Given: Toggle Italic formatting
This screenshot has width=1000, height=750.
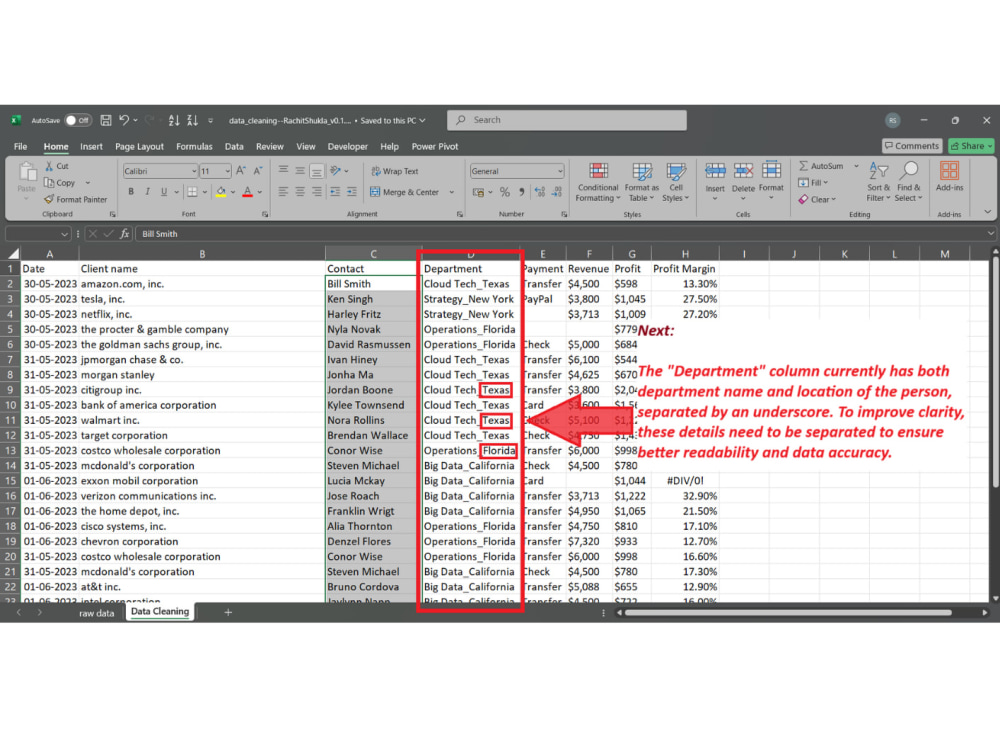Looking at the screenshot, I should (147, 192).
